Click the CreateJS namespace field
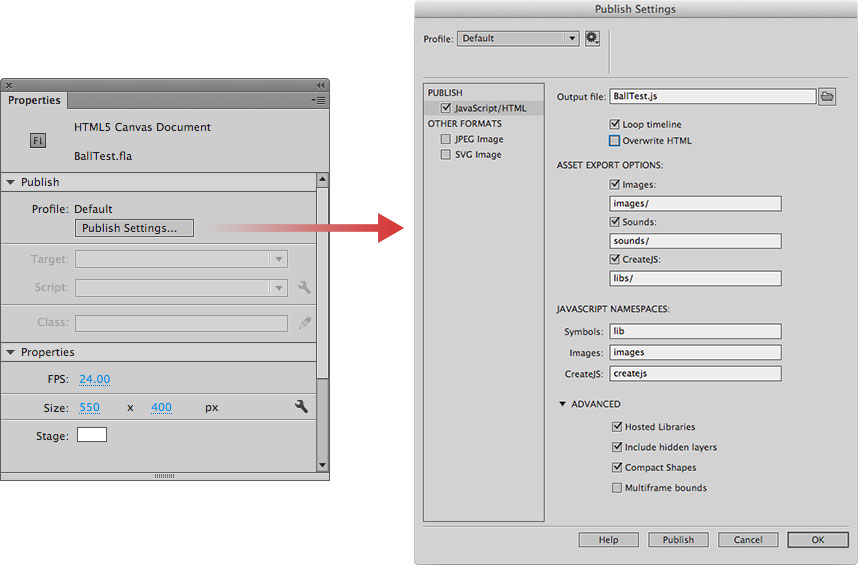This screenshot has width=858, height=565. (695, 374)
